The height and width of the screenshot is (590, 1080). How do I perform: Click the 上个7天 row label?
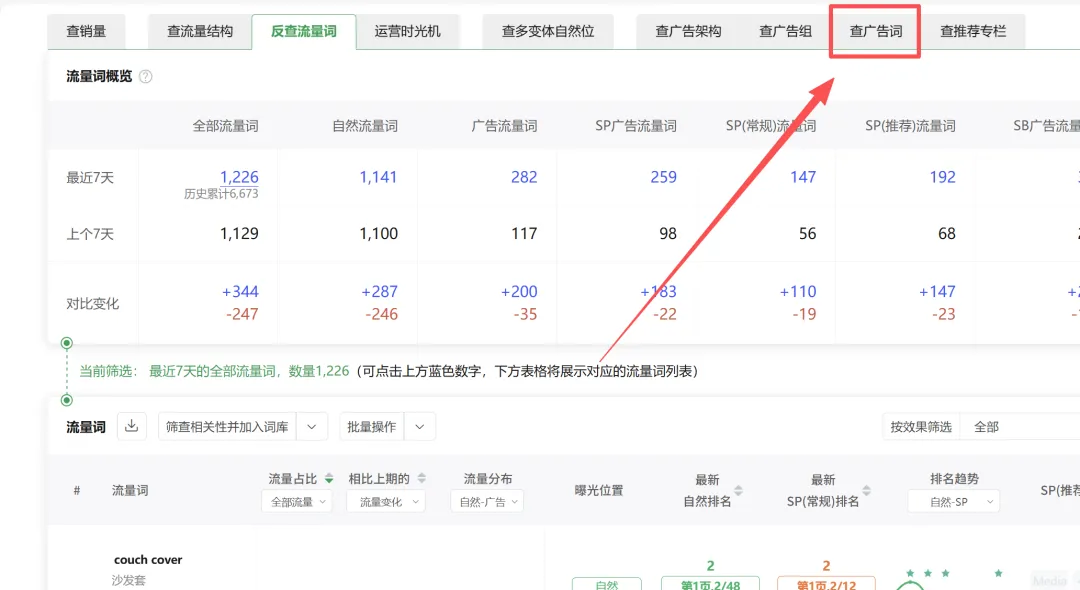point(90,234)
